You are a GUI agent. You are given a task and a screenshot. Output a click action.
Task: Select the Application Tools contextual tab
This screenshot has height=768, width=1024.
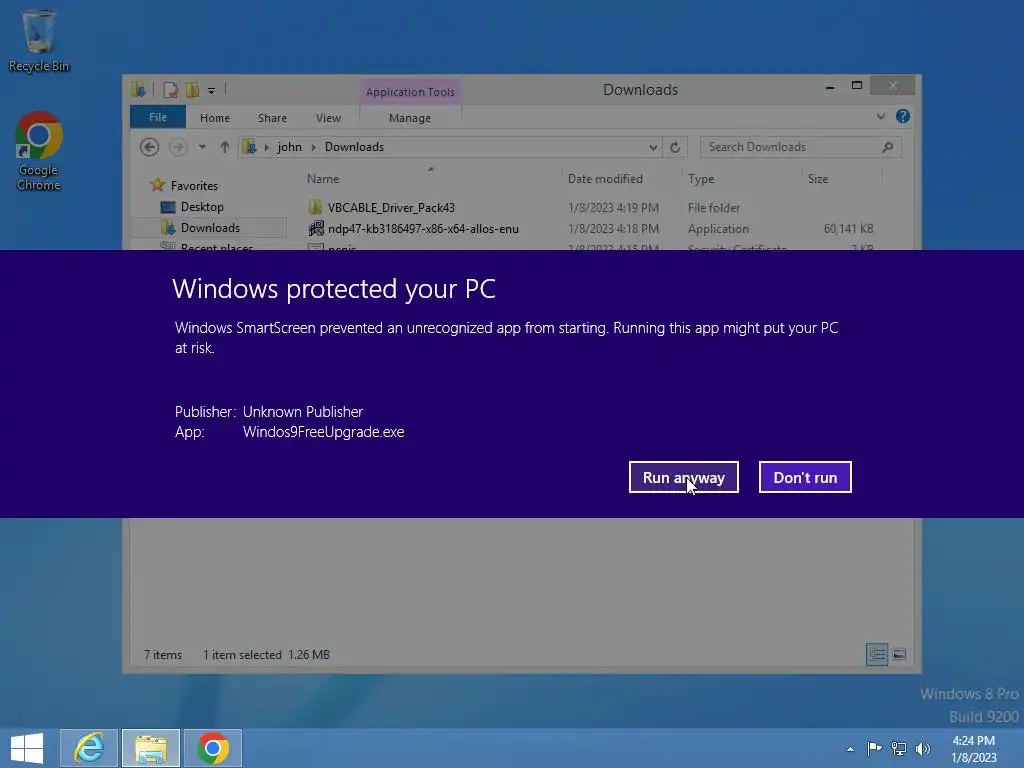click(x=410, y=92)
